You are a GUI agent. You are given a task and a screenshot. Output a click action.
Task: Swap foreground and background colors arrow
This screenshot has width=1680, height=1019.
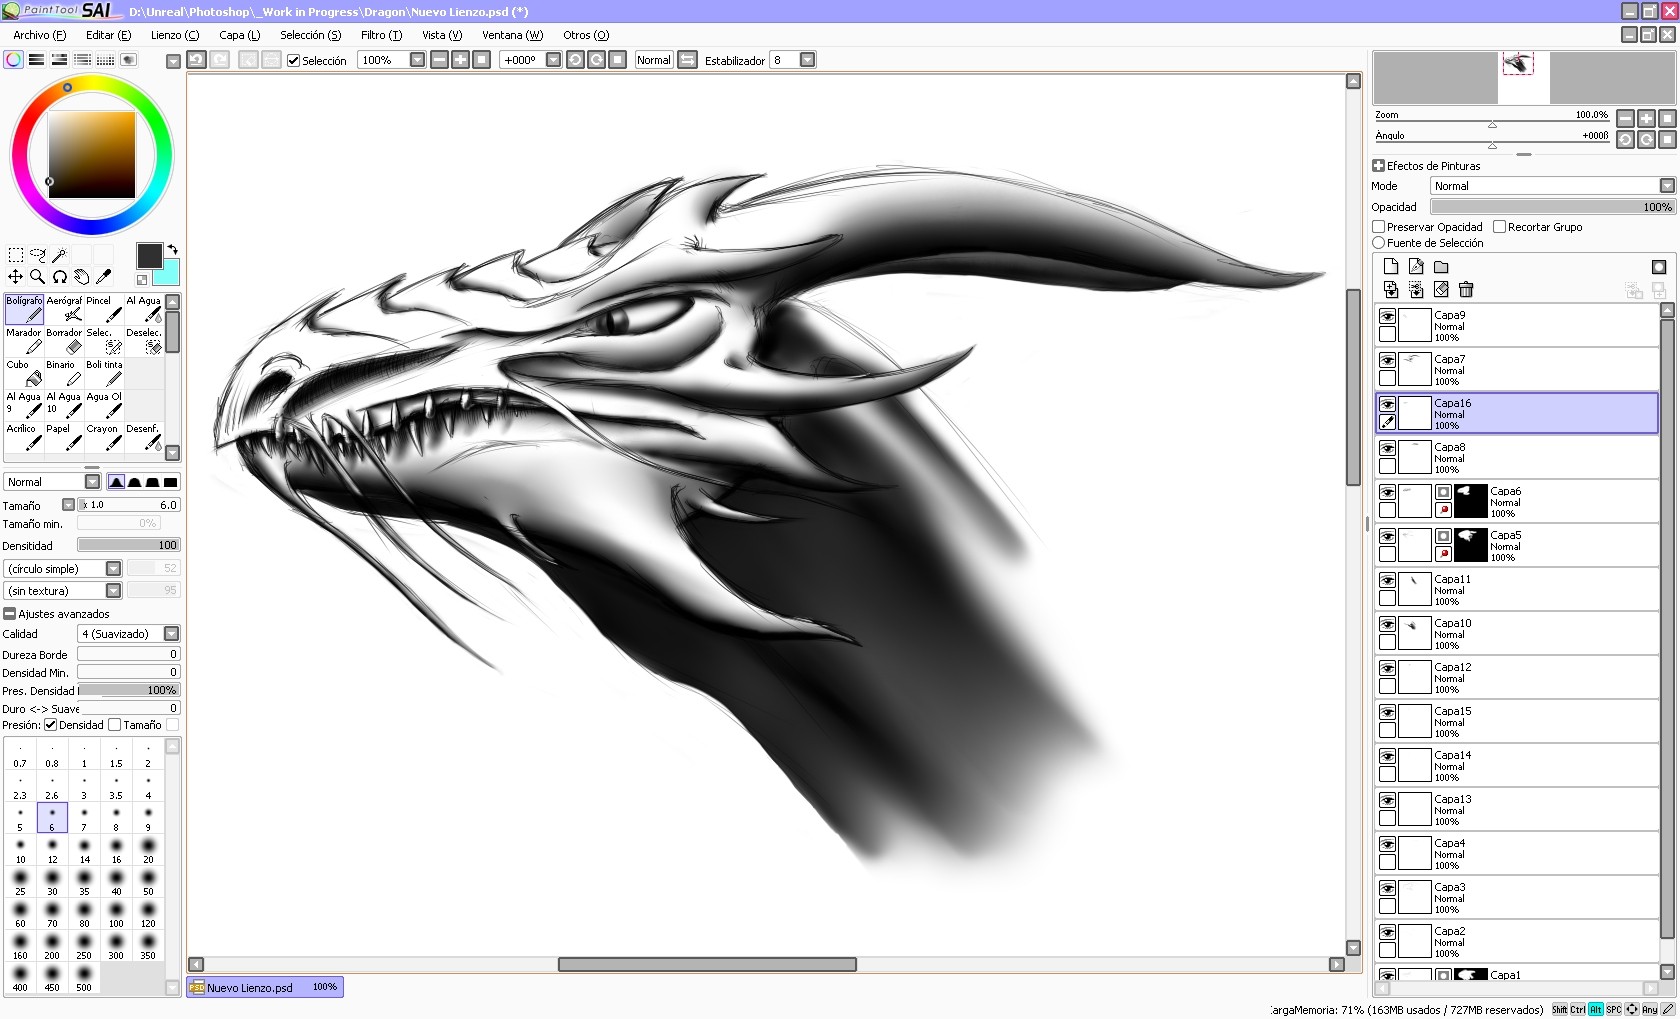click(172, 250)
